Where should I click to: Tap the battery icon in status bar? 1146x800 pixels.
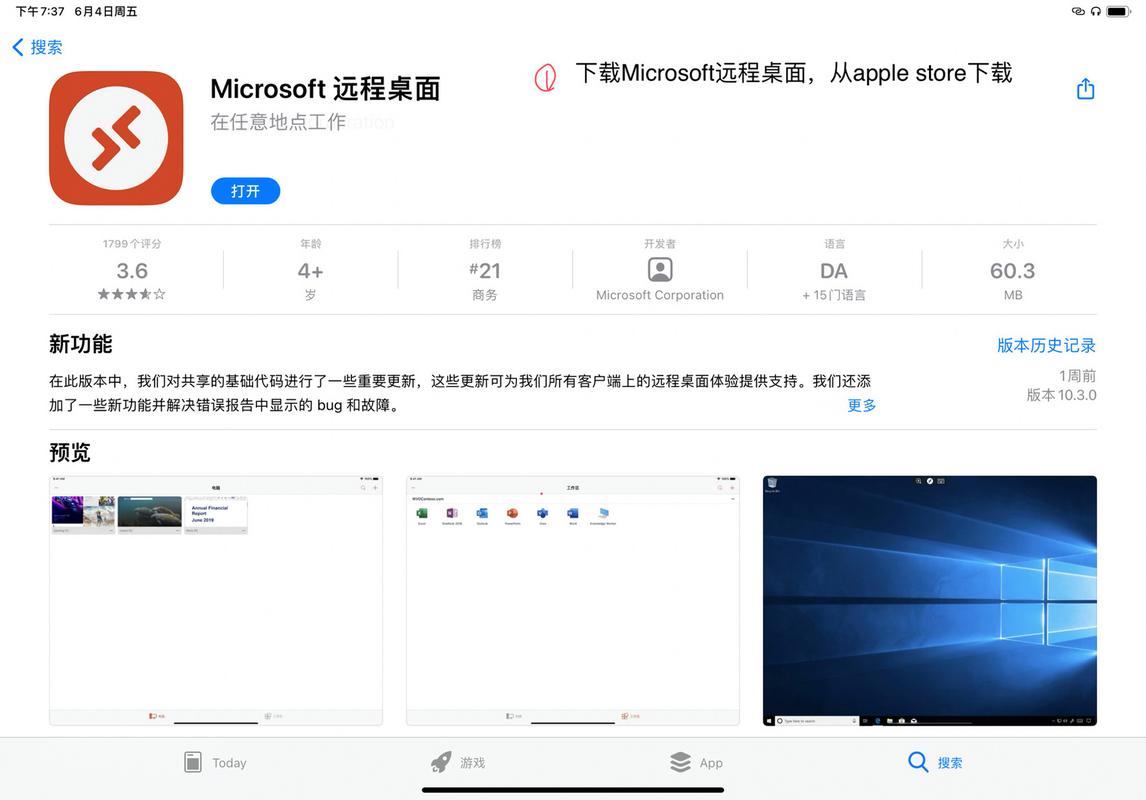click(1118, 11)
